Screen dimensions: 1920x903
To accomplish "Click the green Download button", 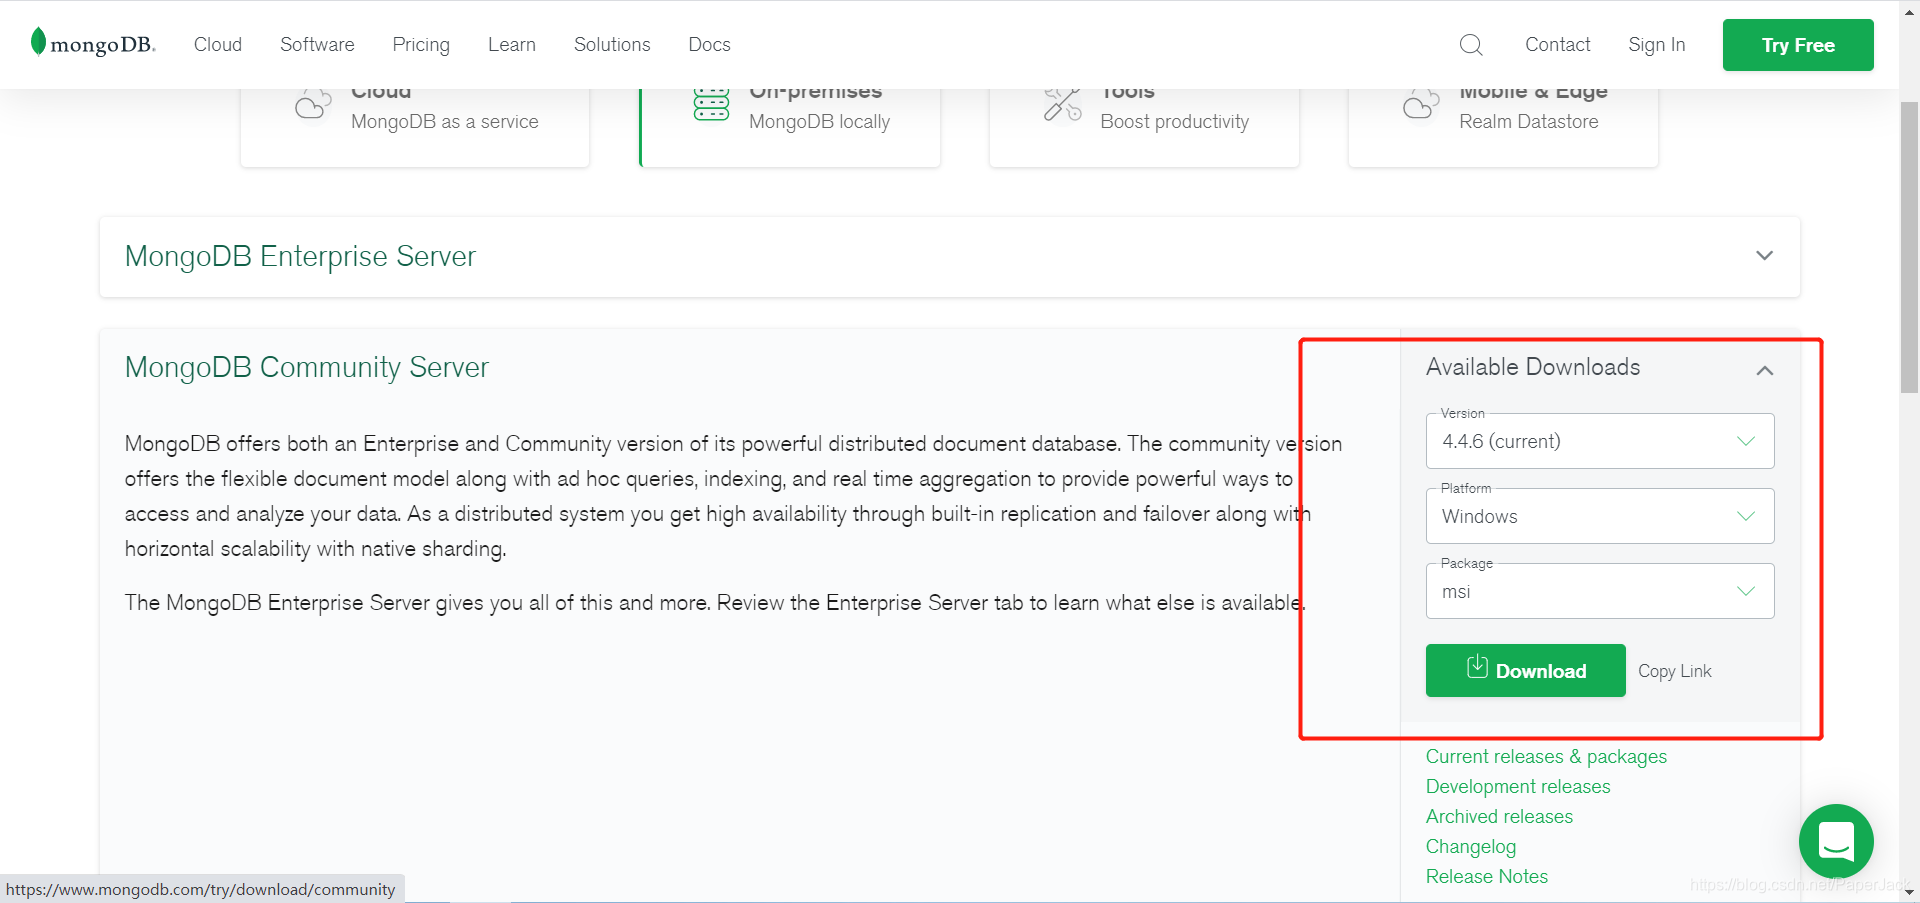I will tap(1526, 671).
